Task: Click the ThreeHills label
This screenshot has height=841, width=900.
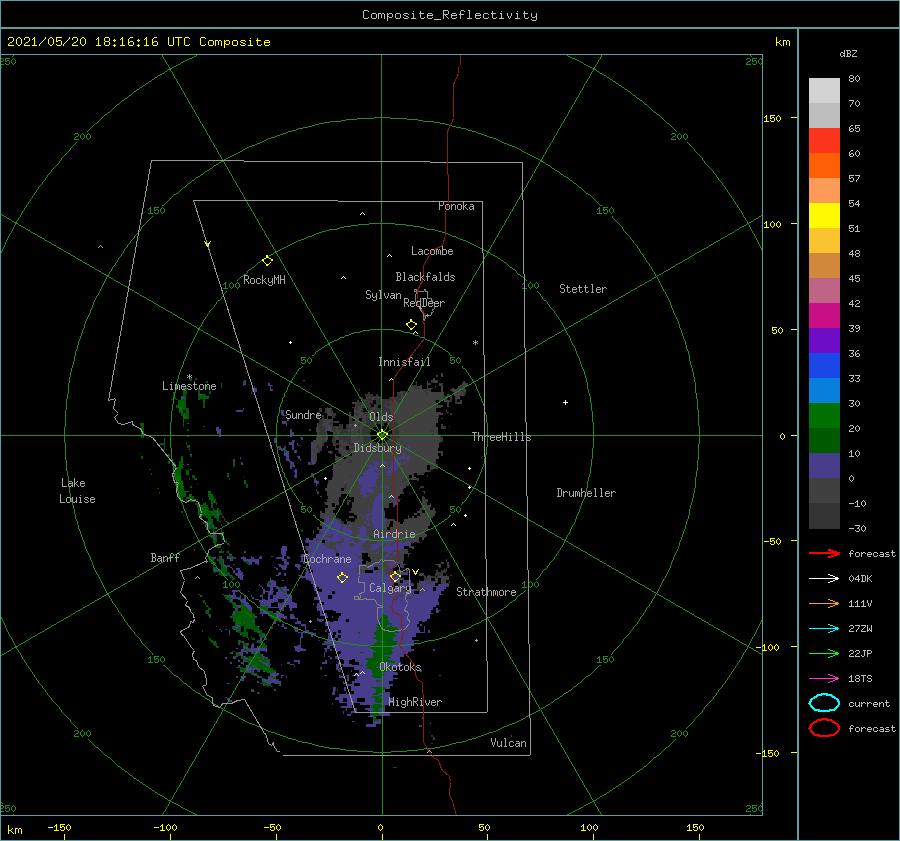Action: [x=501, y=437]
